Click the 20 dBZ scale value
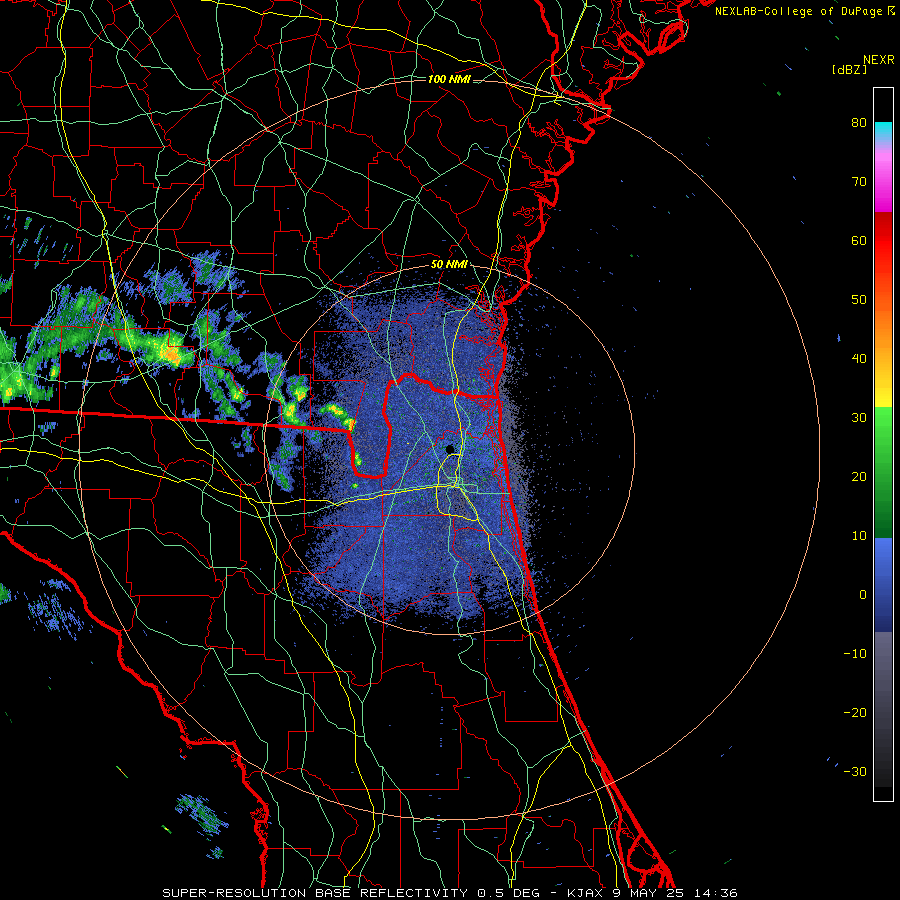Viewport: 900px width, 900px height. click(859, 477)
